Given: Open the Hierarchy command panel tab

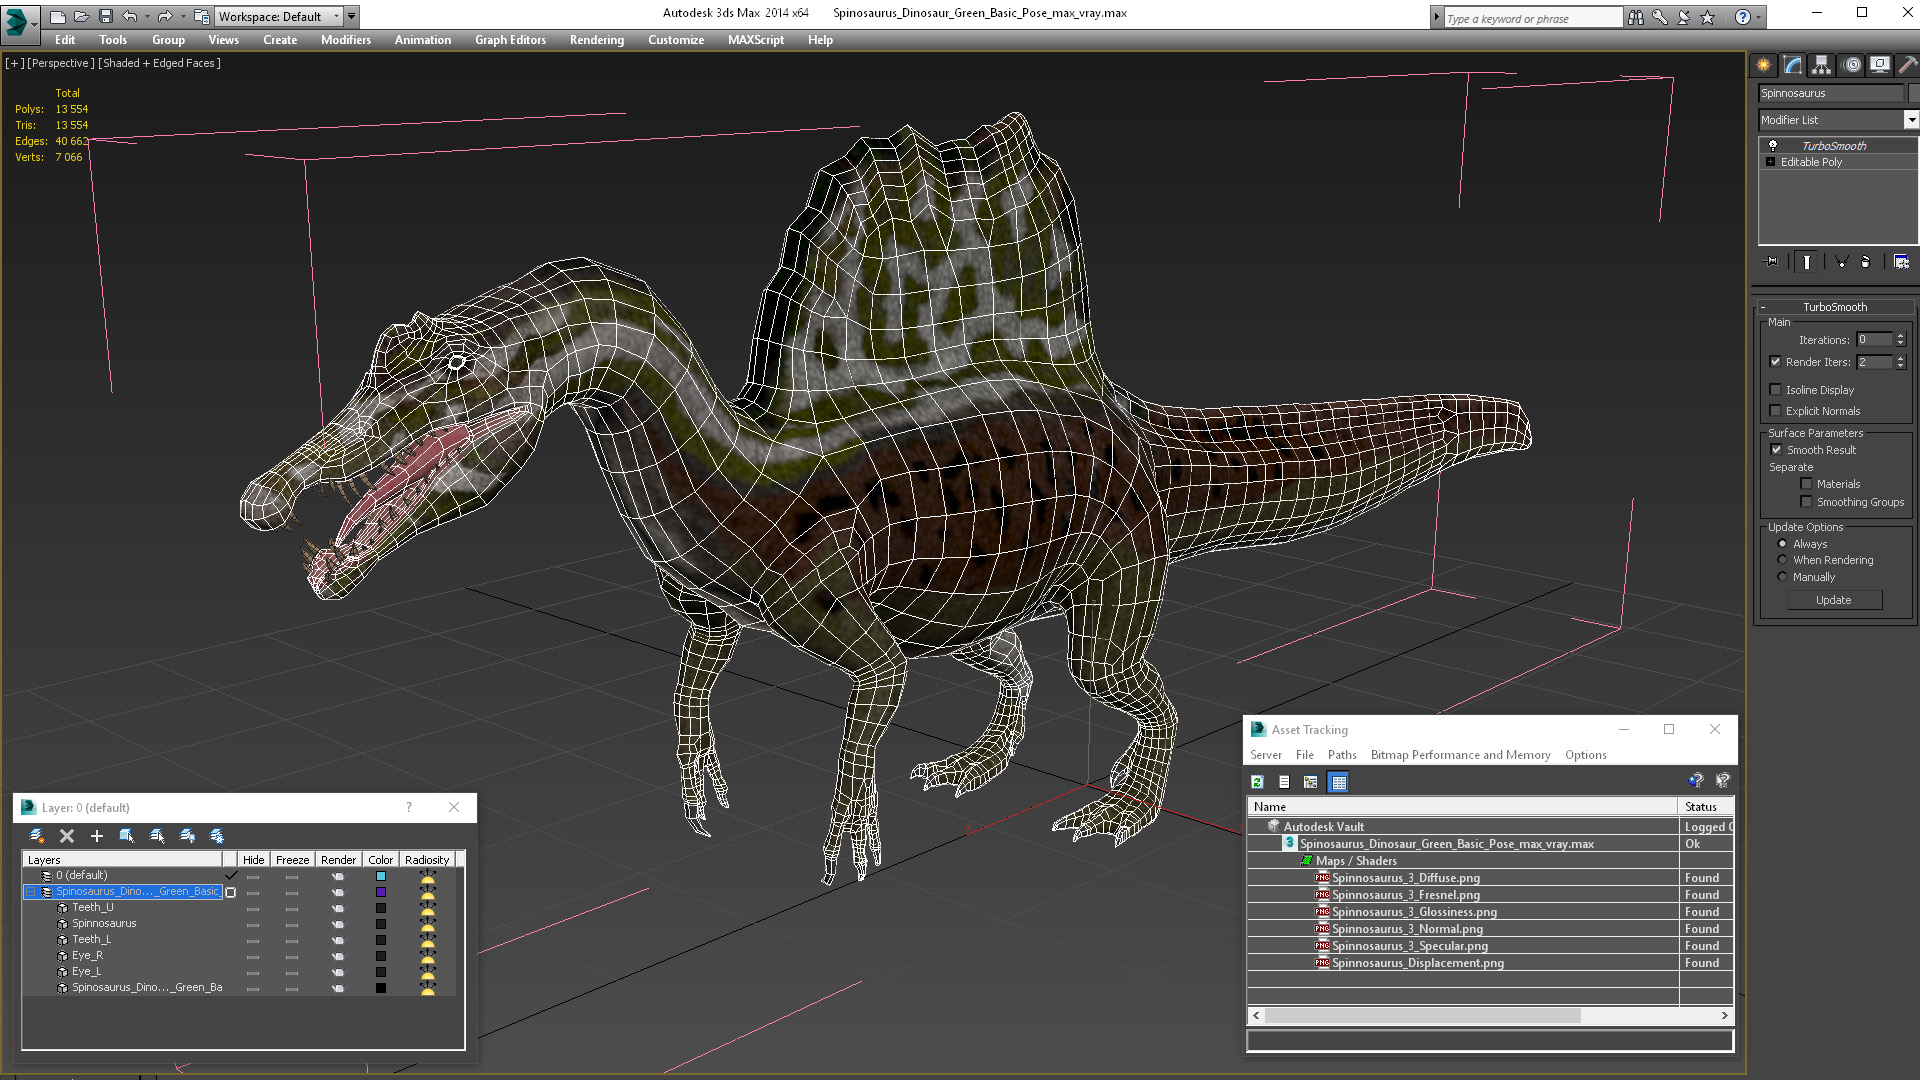Looking at the screenshot, I should coord(1821,65).
